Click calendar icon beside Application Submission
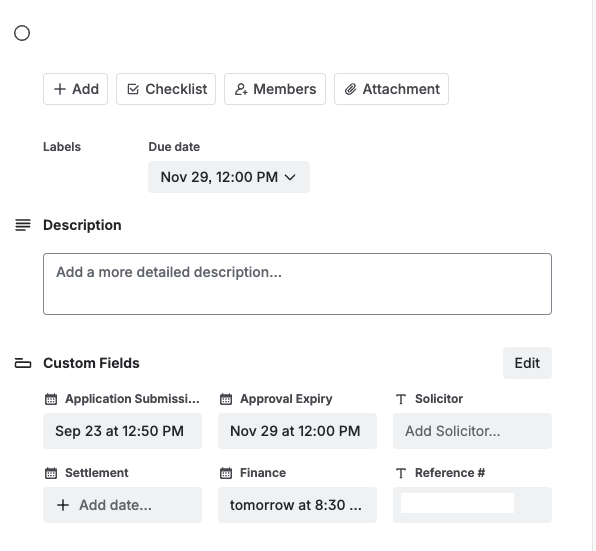This screenshot has width=596, height=551. tap(51, 399)
